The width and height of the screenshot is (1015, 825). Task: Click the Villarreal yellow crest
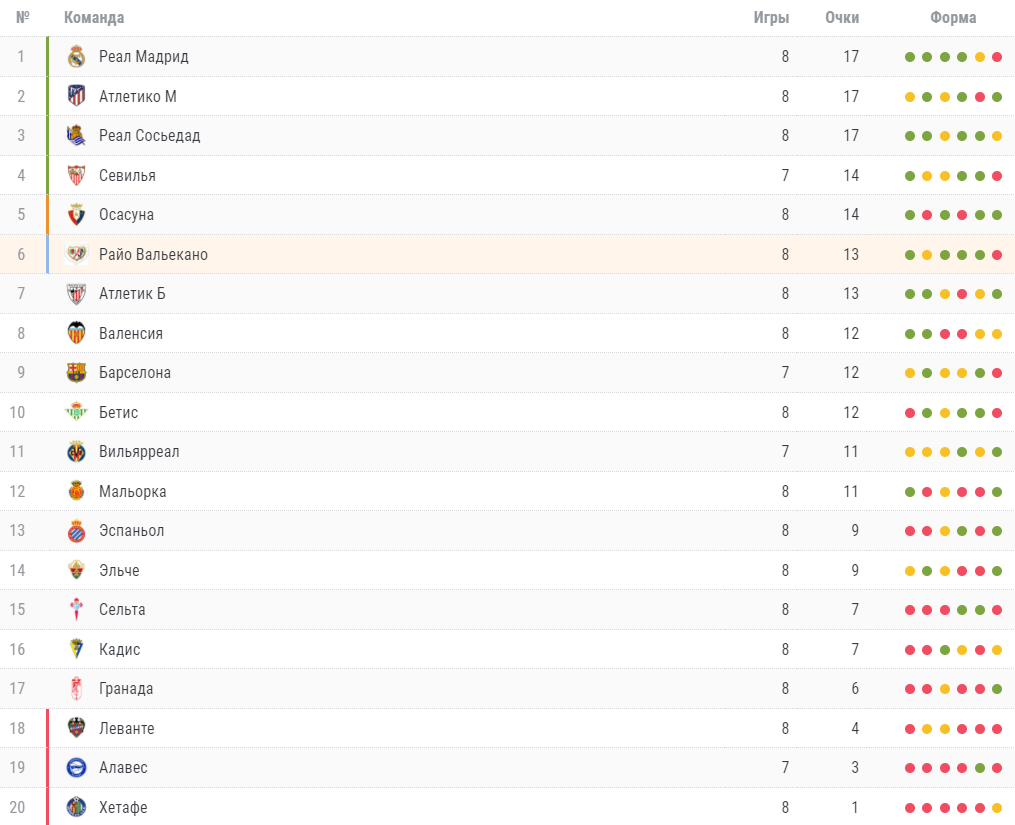76,451
